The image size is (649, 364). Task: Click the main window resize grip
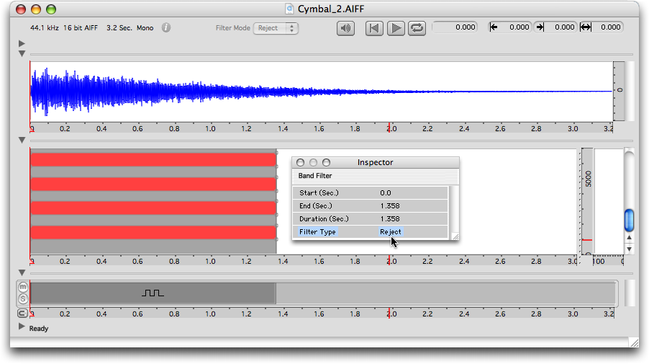pyautogui.click(x=634, y=342)
